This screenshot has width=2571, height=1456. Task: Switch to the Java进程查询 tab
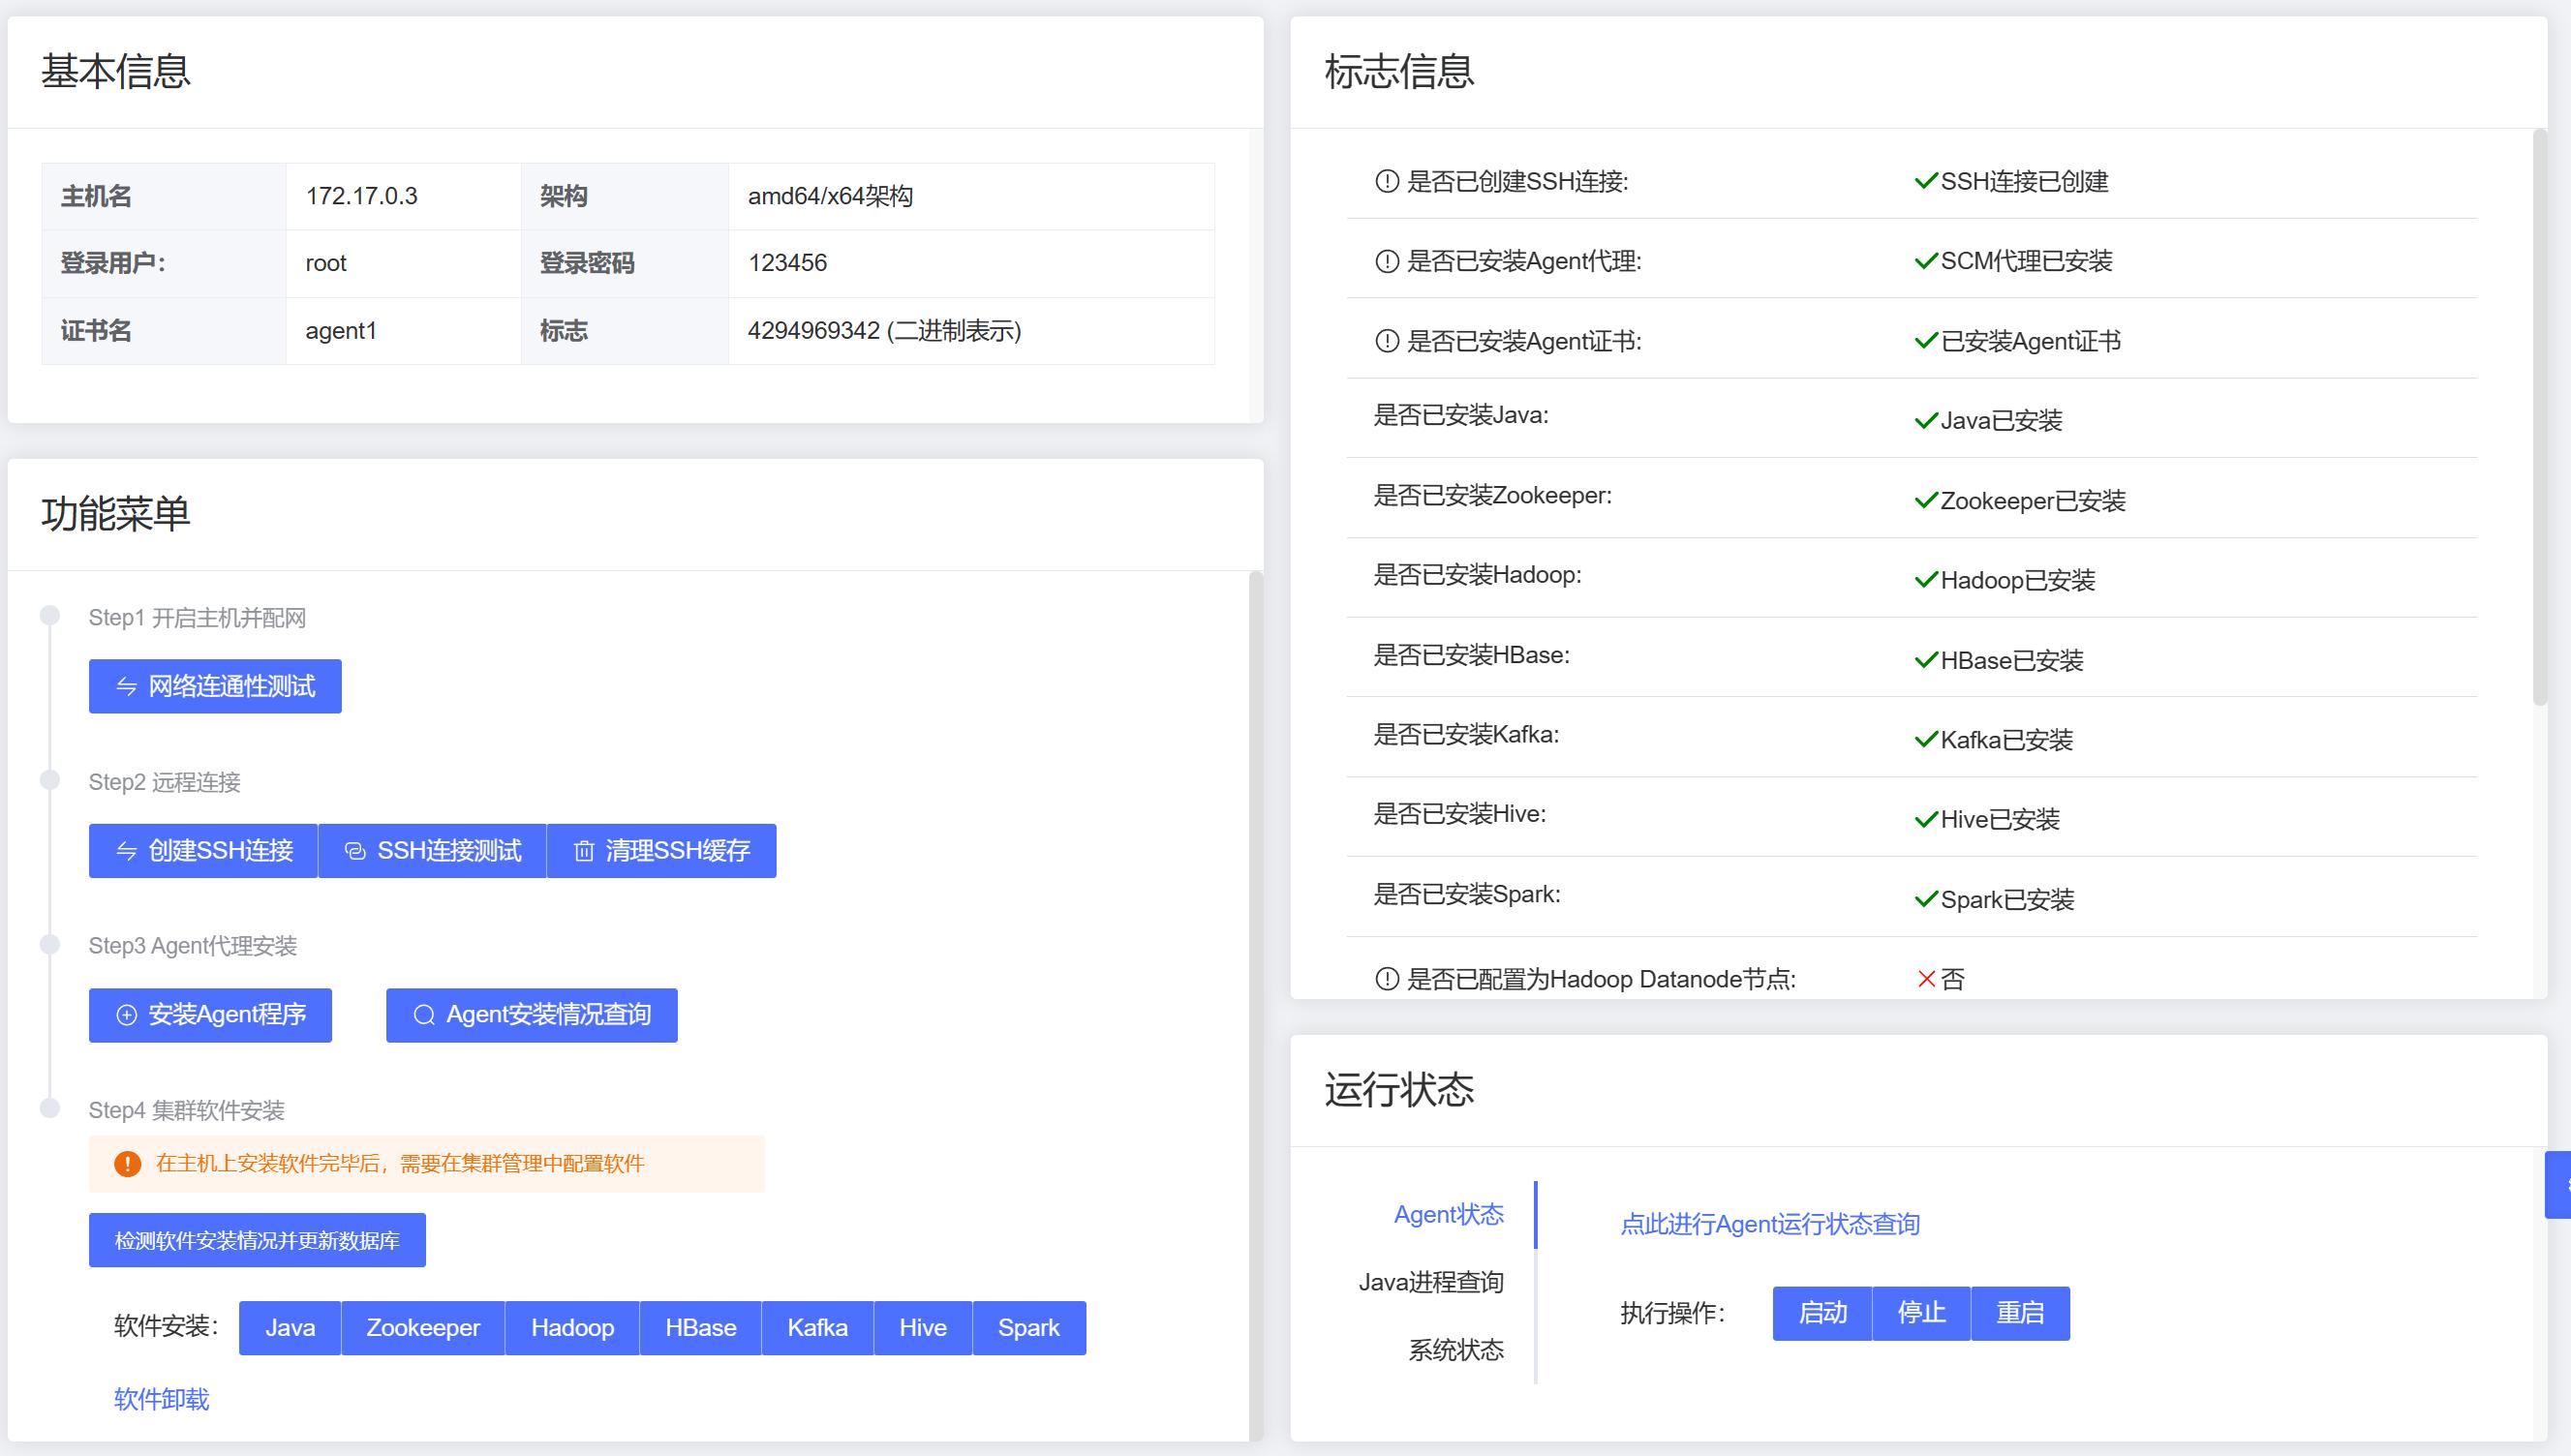click(1430, 1282)
